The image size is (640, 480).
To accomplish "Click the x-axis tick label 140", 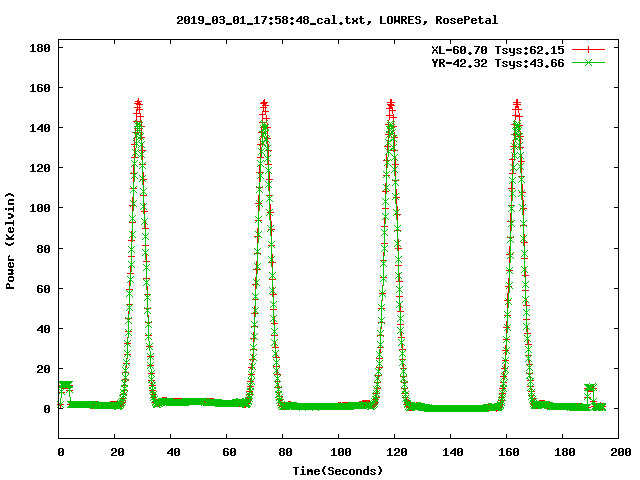I will point(453,452).
